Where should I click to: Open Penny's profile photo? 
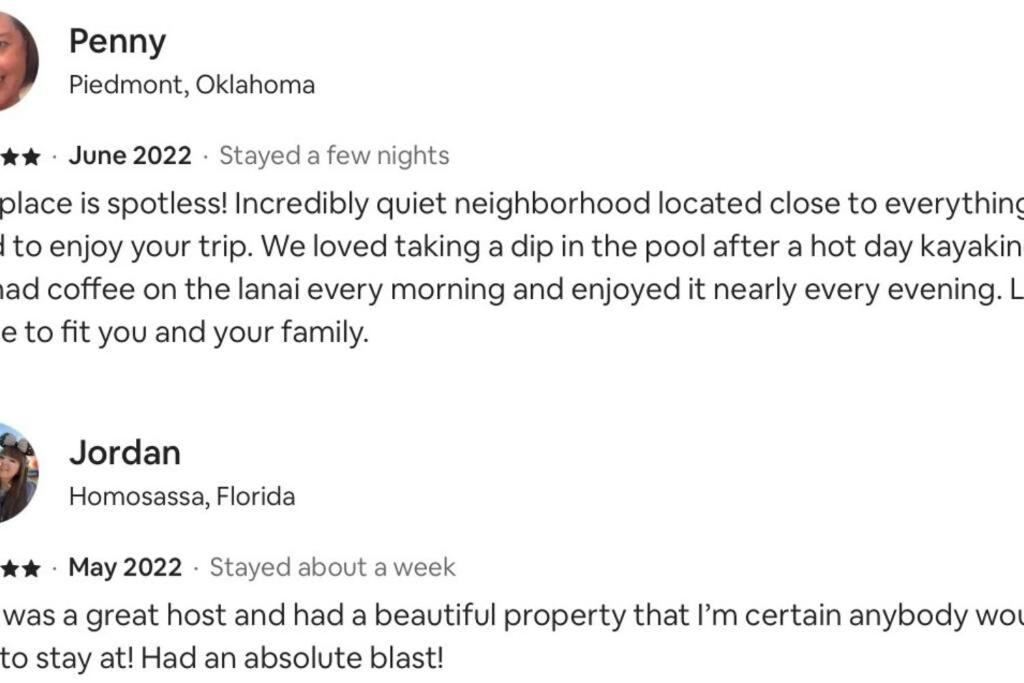click(18, 61)
